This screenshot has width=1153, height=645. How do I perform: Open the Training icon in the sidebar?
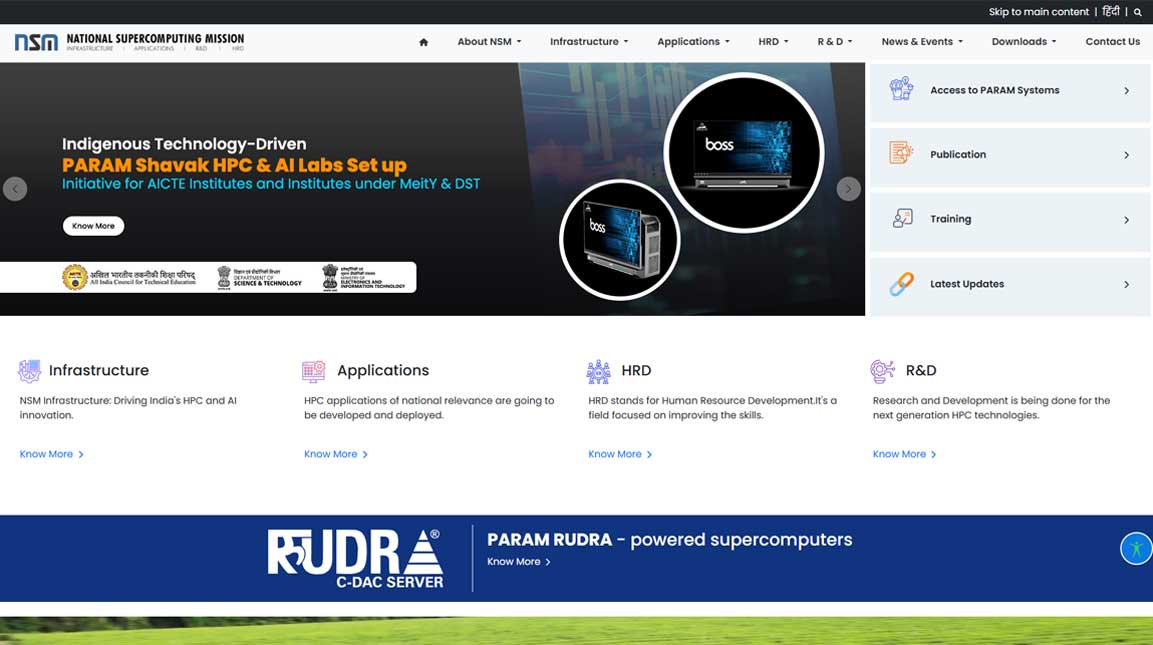(x=899, y=218)
